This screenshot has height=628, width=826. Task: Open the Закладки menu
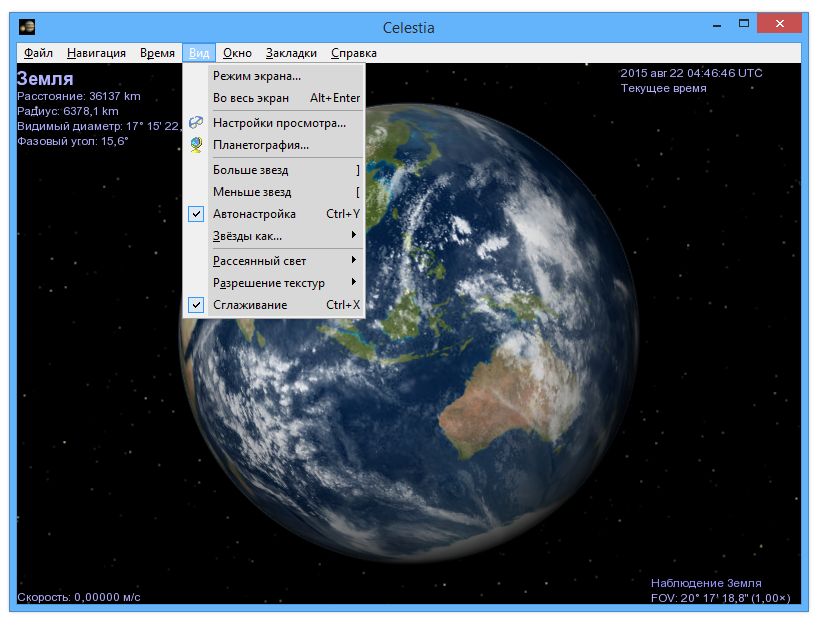click(291, 53)
